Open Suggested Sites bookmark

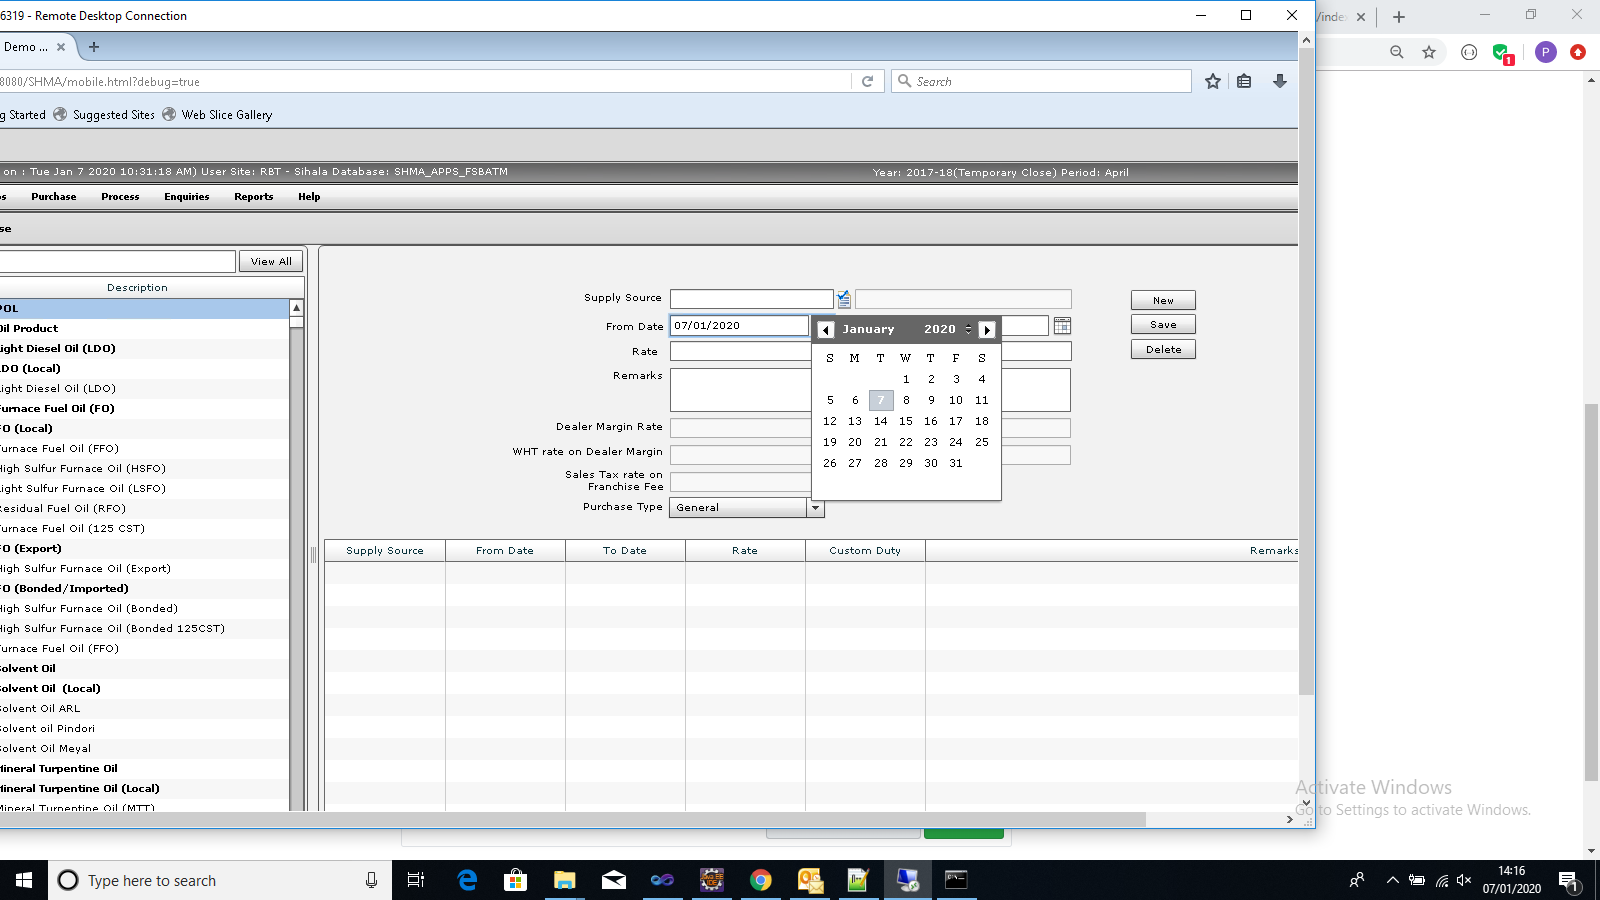pos(104,115)
